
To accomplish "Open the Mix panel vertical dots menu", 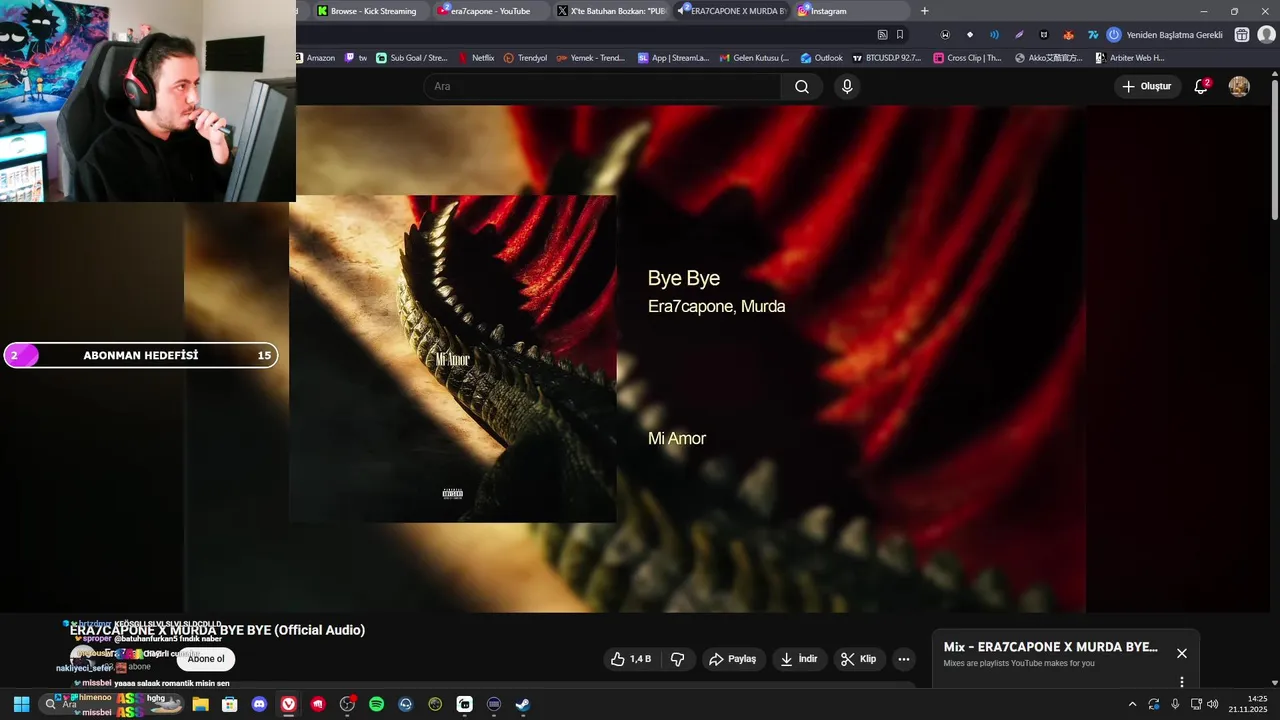I will [1181, 682].
